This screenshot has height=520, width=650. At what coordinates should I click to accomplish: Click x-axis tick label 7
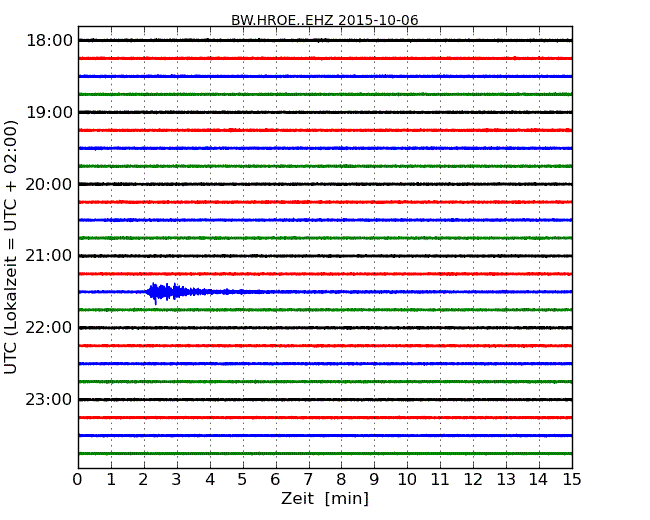[x=308, y=479]
